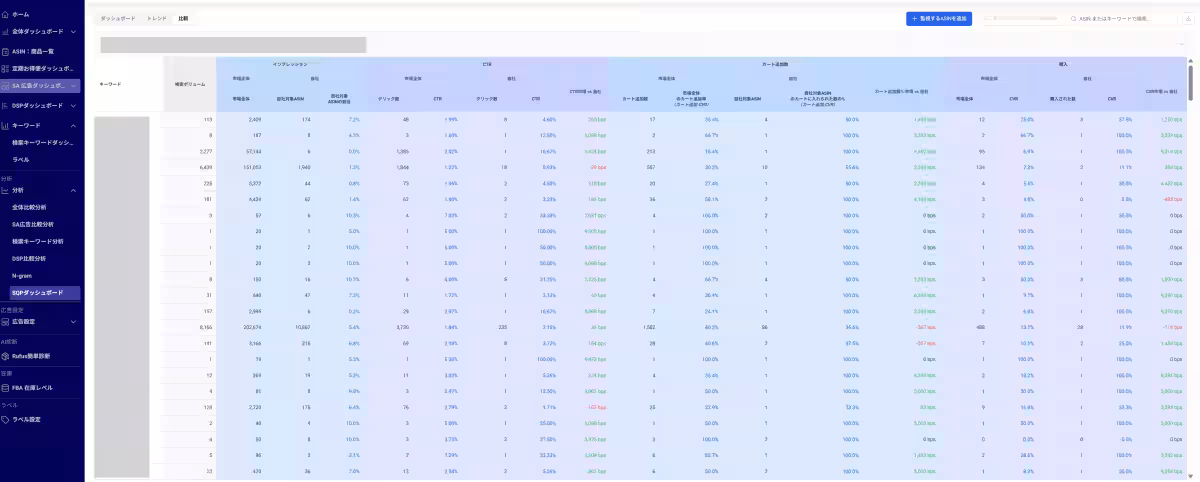Expand the SA 広告ダッシュボード chevron
This screenshot has height=482, width=1200.
click(74, 86)
